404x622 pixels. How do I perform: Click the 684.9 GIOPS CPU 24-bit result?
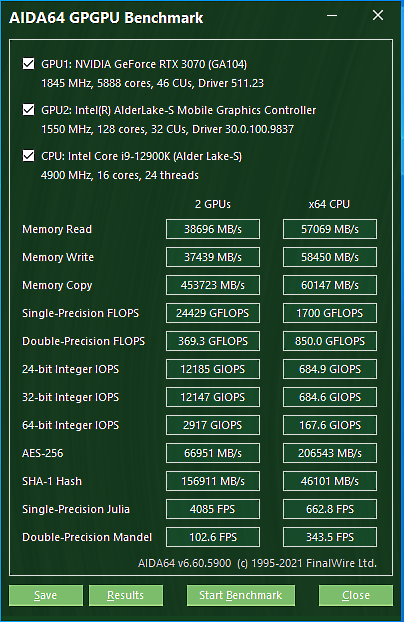point(330,369)
